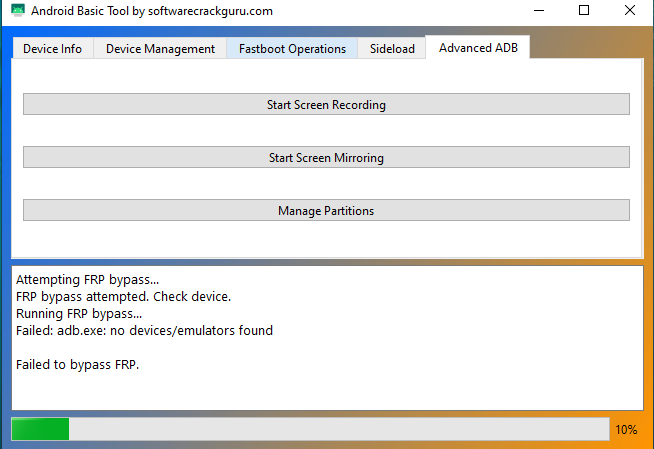Select the 'Running FRP bypass...' log line
Viewport: 654px width, 449px height.
click(x=79, y=314)
